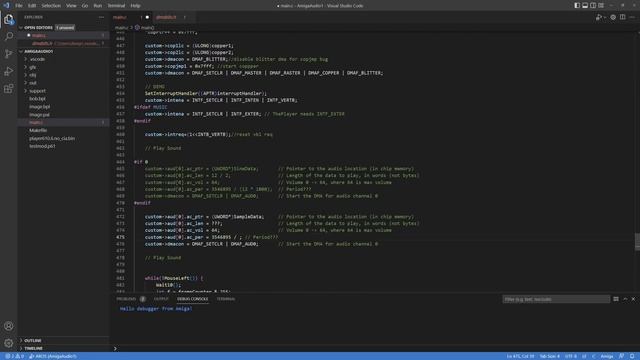Click the Run or Debug icon in editor toolbar
640x360 pixels.
(598, 17)
